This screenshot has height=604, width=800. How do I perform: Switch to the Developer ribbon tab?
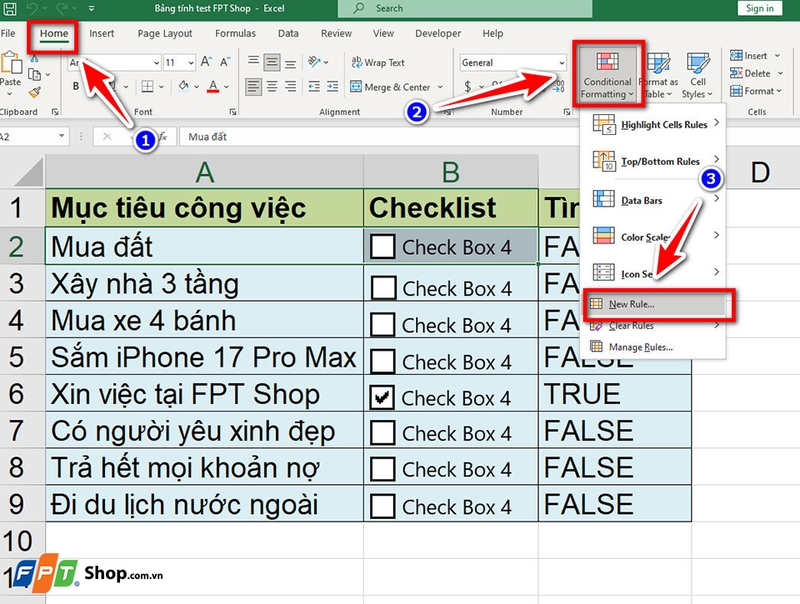coord(437,33)
